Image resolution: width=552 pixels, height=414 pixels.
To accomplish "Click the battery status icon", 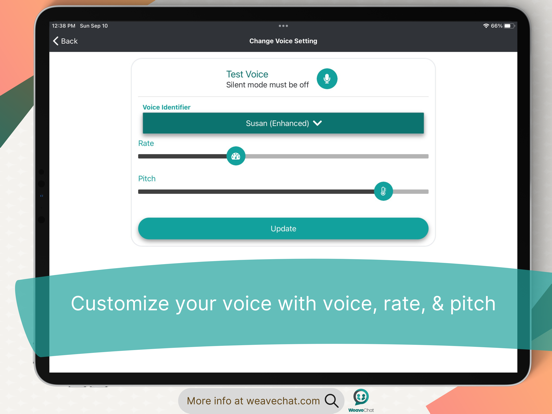I will tap(509, 26).
